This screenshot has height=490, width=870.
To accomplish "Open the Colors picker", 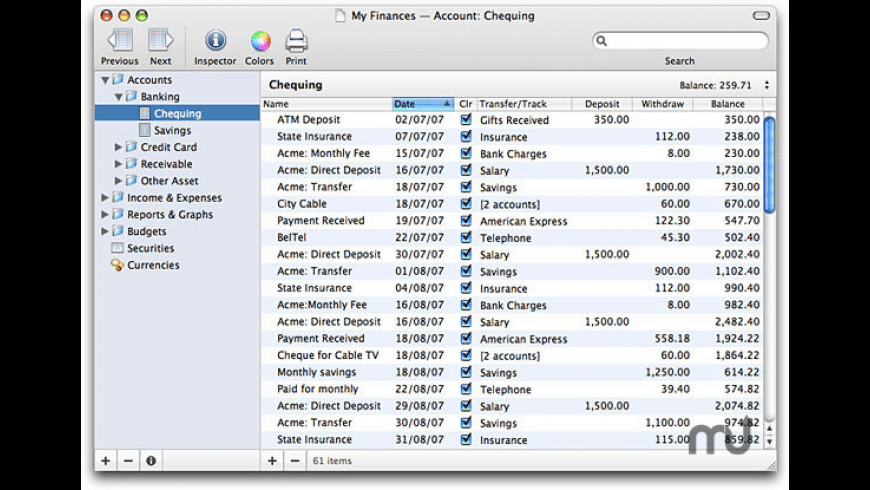I will point(260,41).
